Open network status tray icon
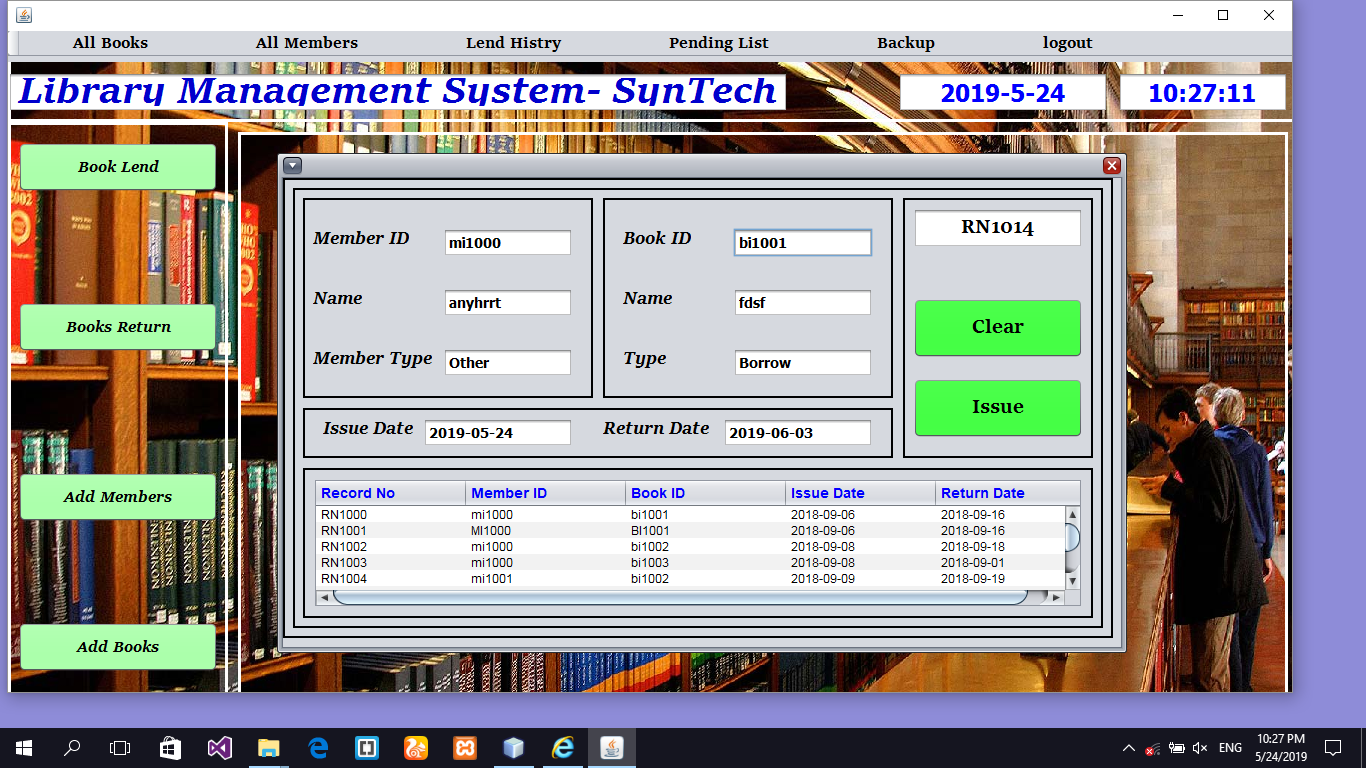 pyautogui.click(x=1153, y=748)
